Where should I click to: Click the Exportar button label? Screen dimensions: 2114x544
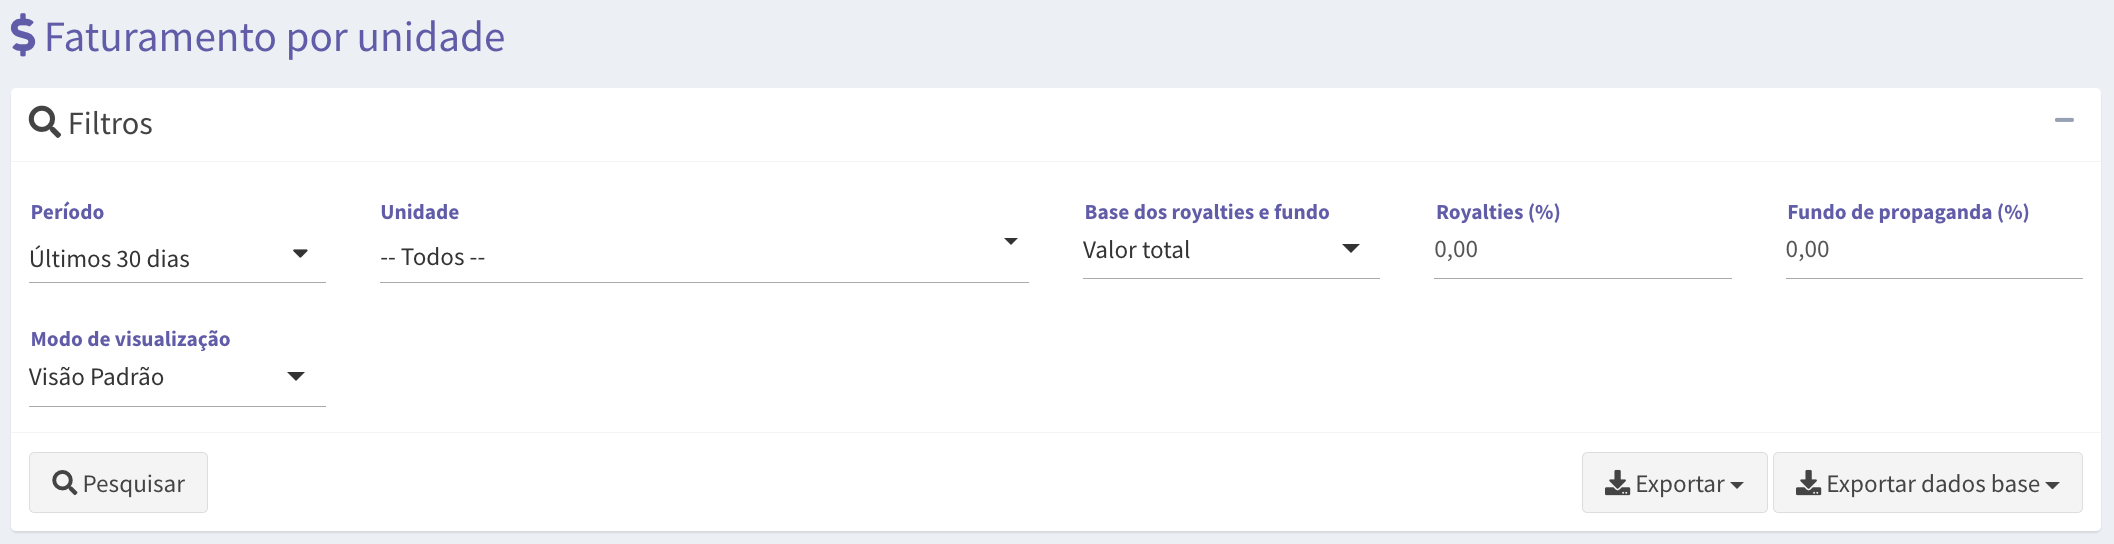coord(1680,484)
